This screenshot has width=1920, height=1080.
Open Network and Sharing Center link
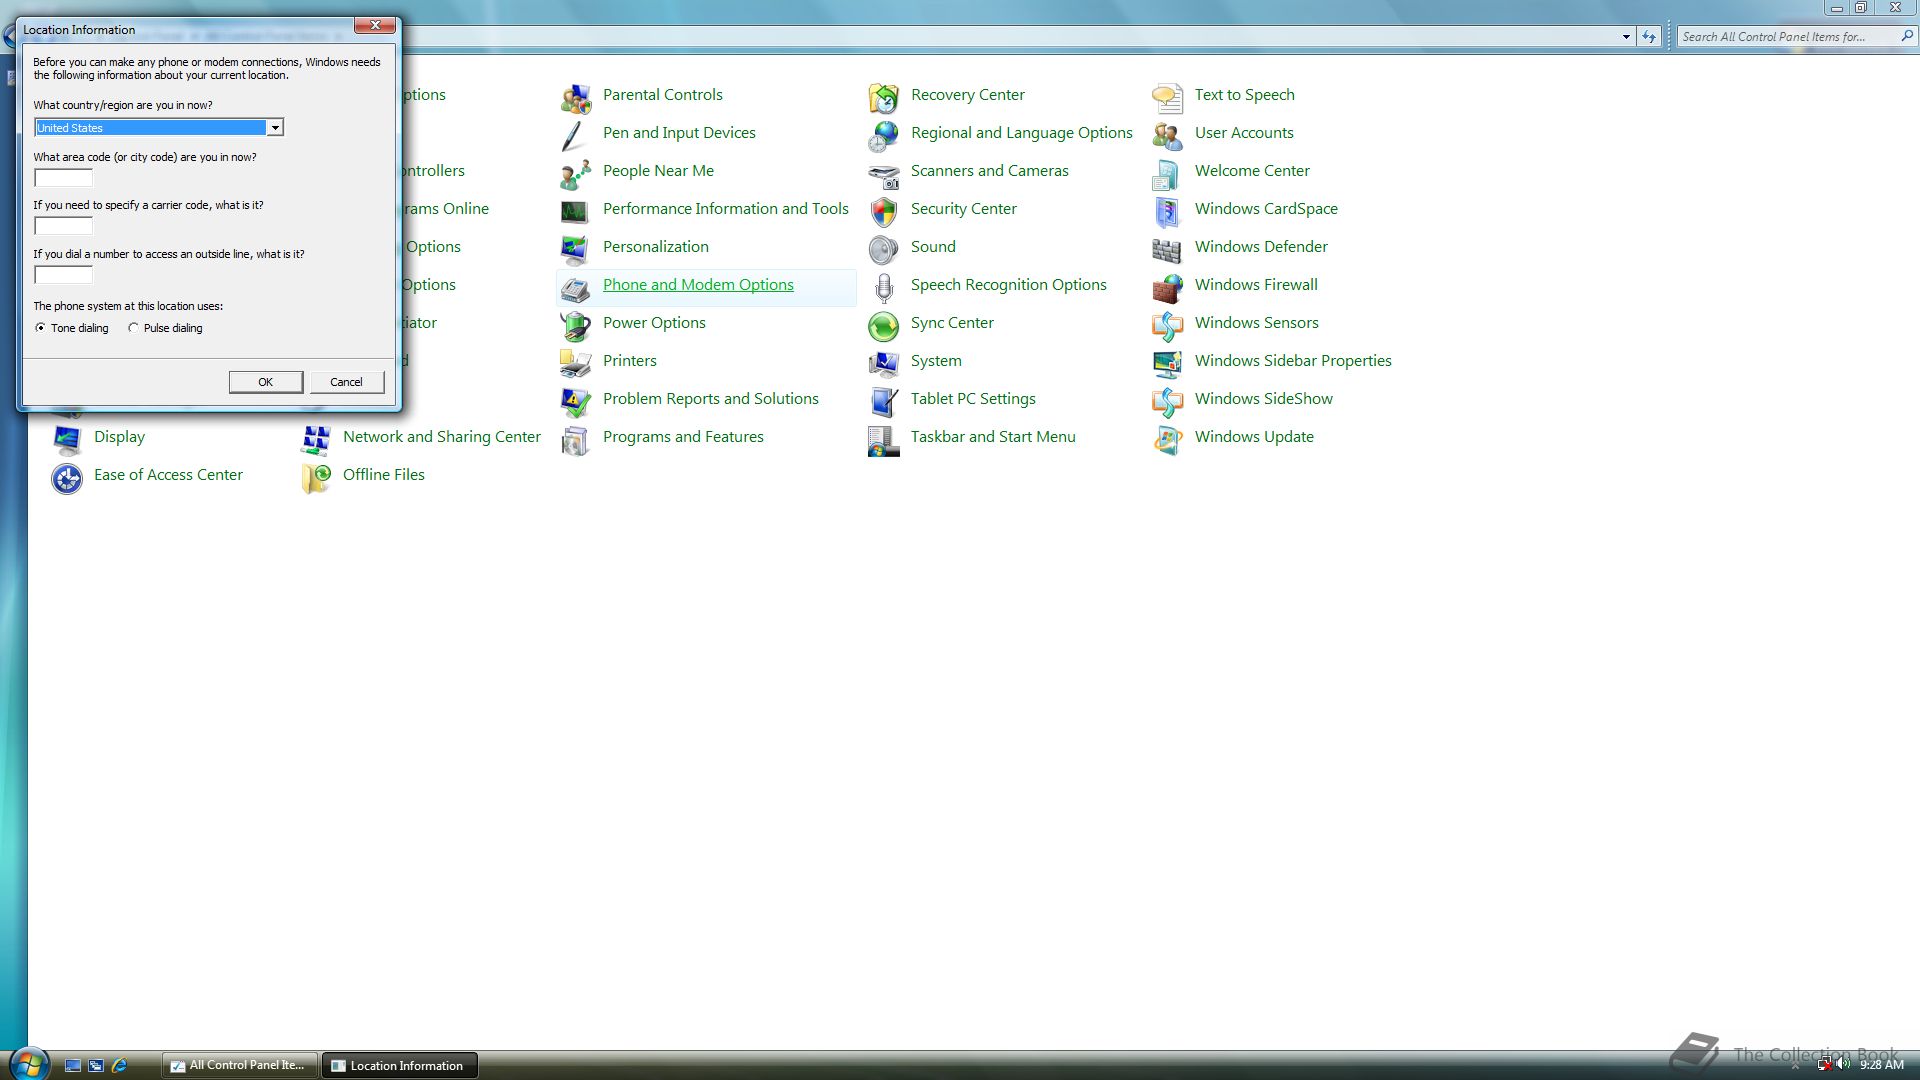click(442, 437)
